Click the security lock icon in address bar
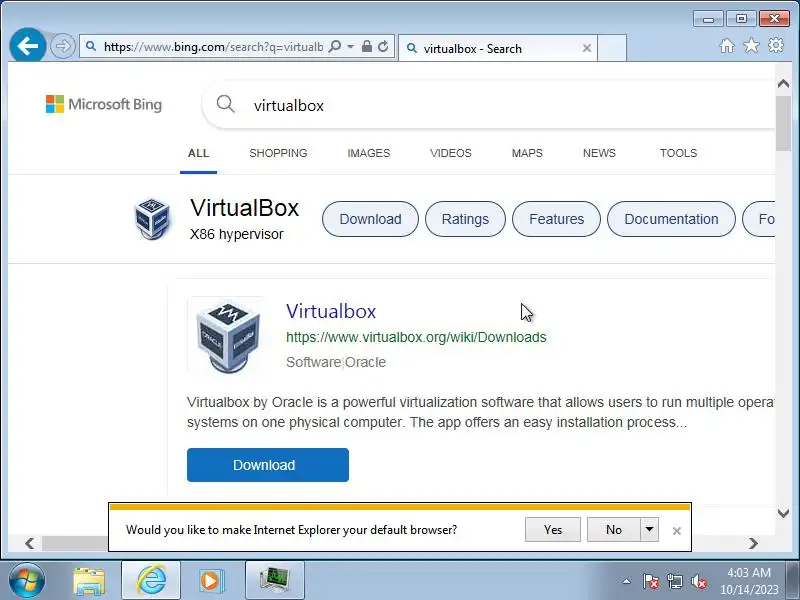Screen dimensions: 800x600 tap(366, 46)
